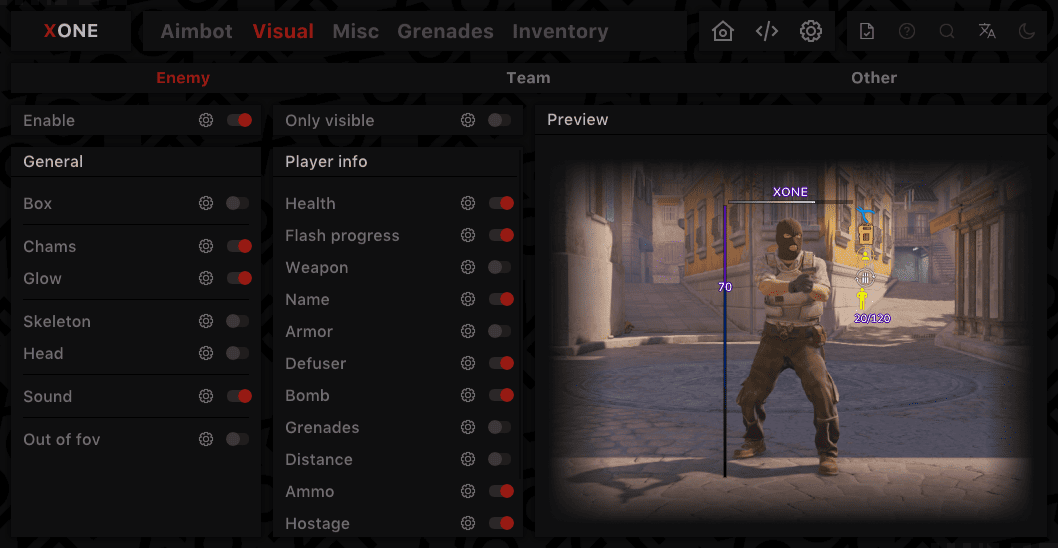Enable the Only visible toggle

[x=500, y=120]
